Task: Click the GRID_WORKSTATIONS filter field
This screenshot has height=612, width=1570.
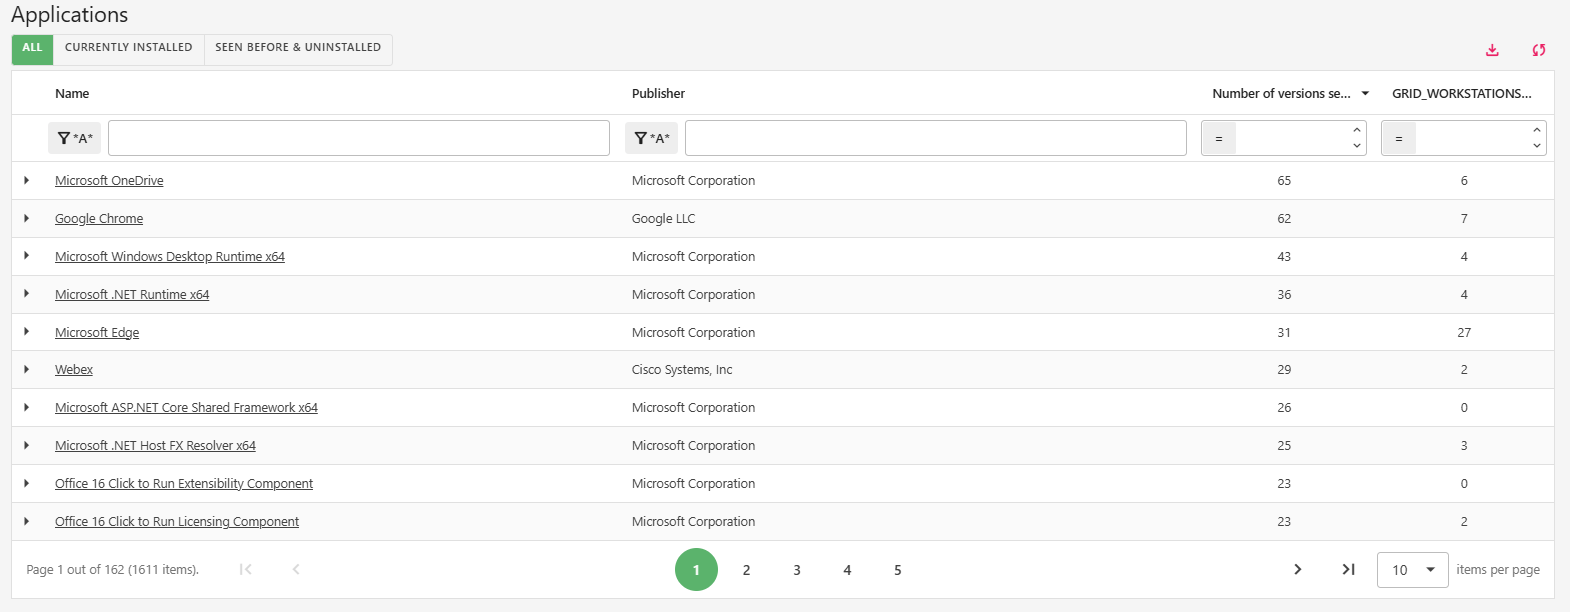Action: pyautogui.click(x=1472, y=138)
